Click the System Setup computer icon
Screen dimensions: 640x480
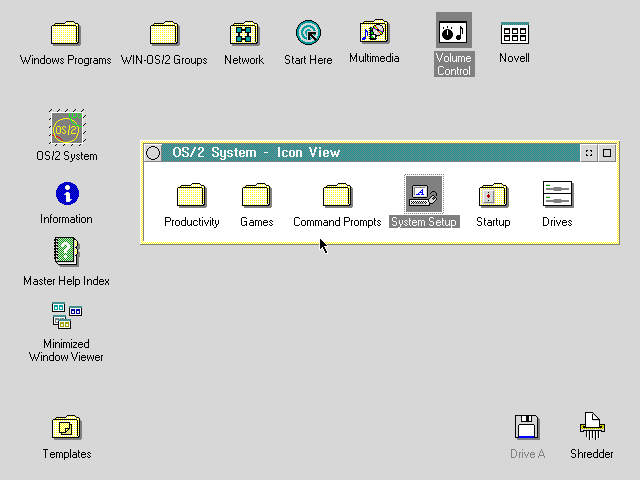point(424,194)
